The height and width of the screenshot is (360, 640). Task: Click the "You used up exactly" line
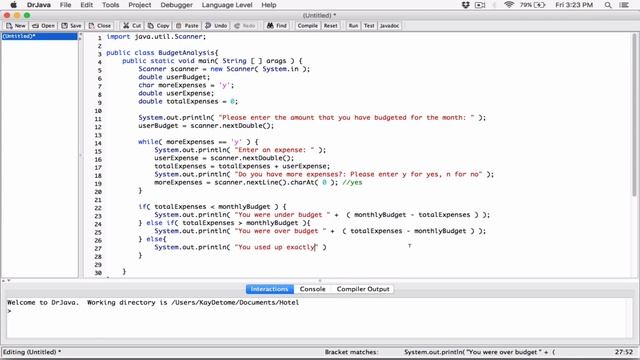tap(240, 247)
